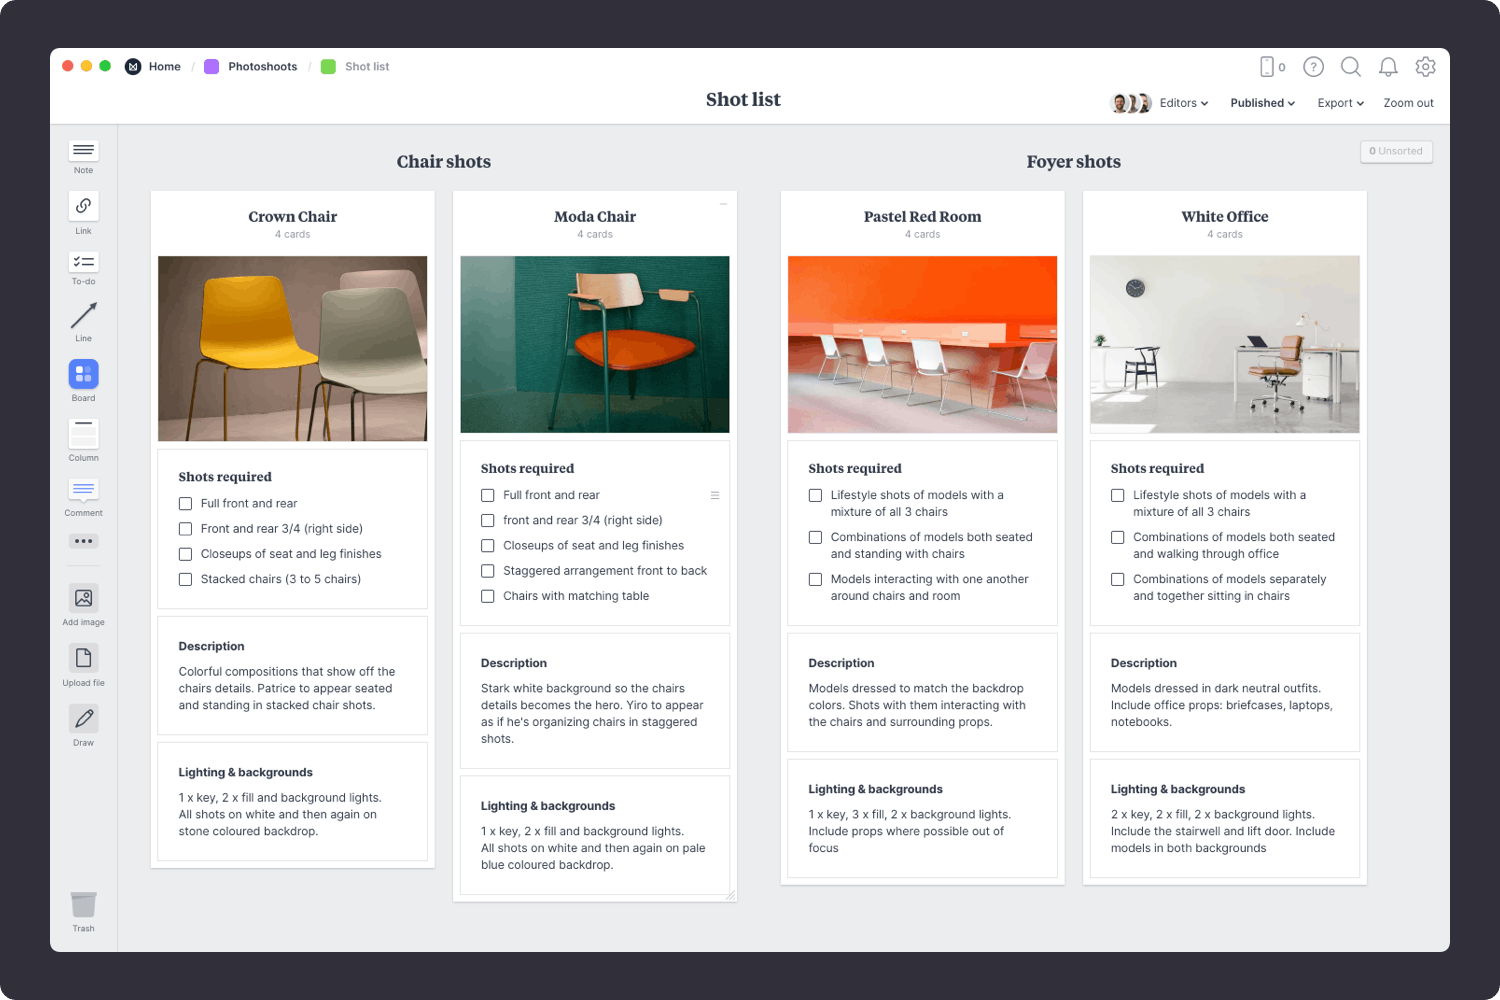The width and height of the screenshot is (1500, 1000).
Task: Choose the To-do list tool
Action: pyautogui.click(x=83, y=262)
